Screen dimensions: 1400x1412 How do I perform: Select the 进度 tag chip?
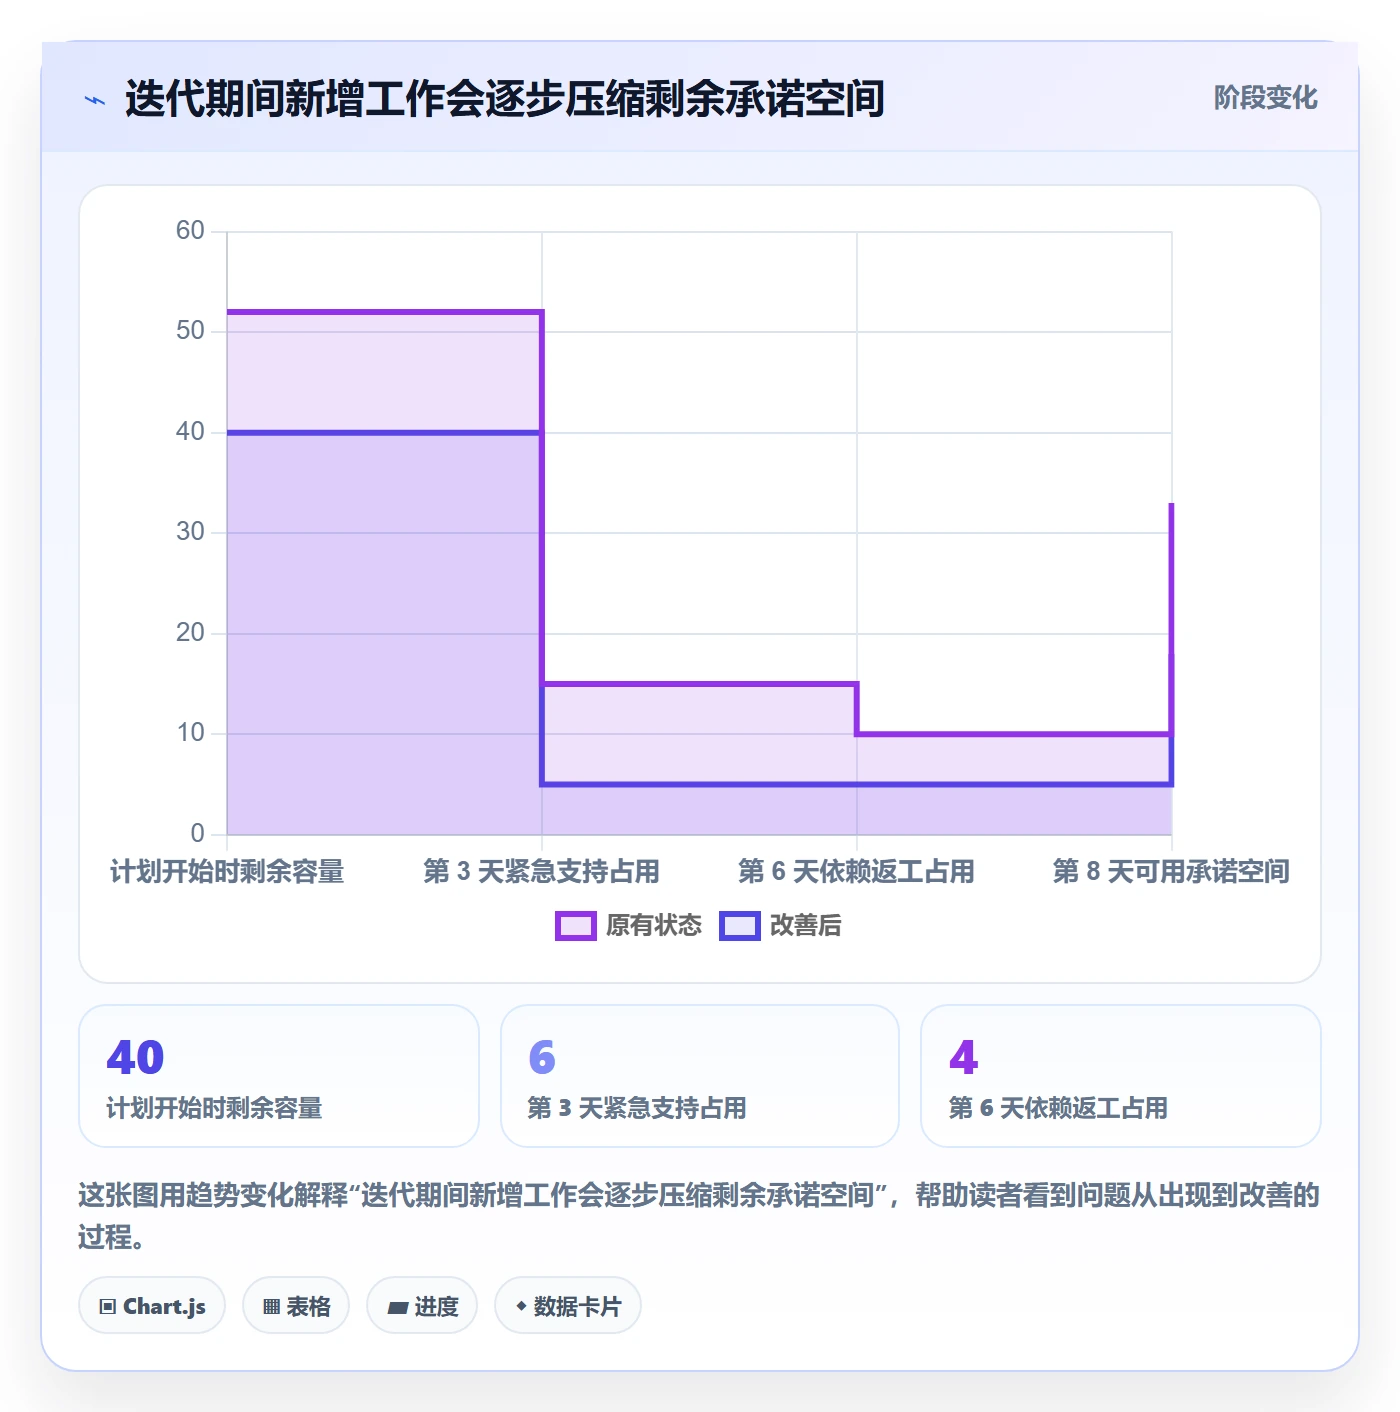pos(422,1306)
